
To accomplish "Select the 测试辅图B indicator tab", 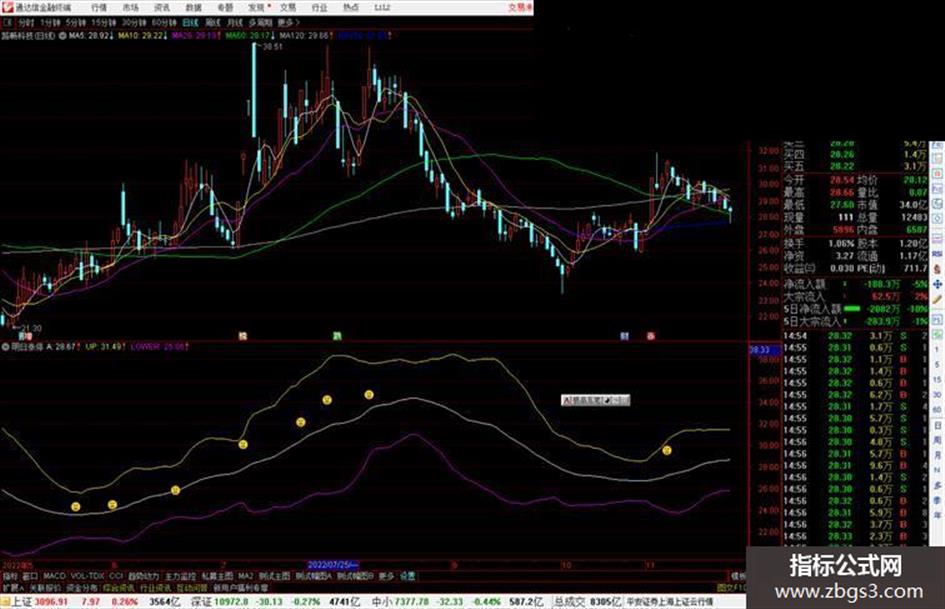I will (x=355, y=576).
